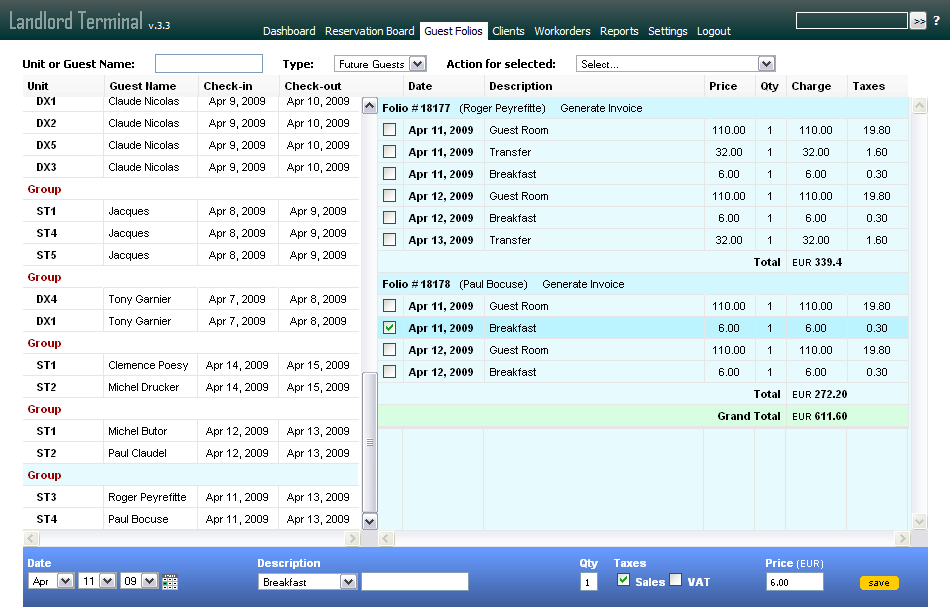Open help via the question mark icon
The image size is (950, 613).
[937, 20]
